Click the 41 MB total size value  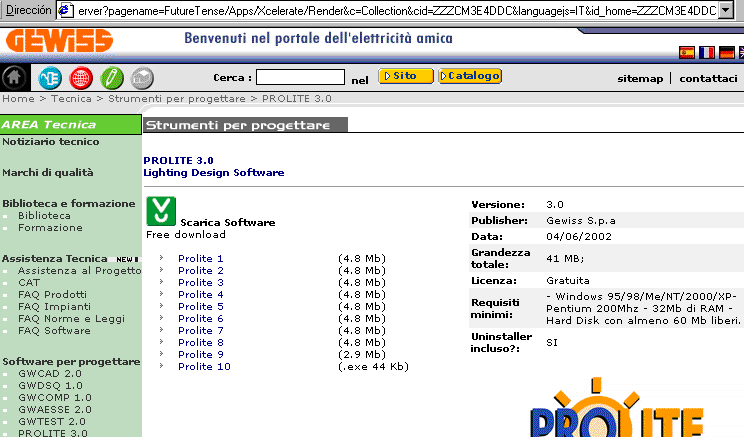coord(565,259)
